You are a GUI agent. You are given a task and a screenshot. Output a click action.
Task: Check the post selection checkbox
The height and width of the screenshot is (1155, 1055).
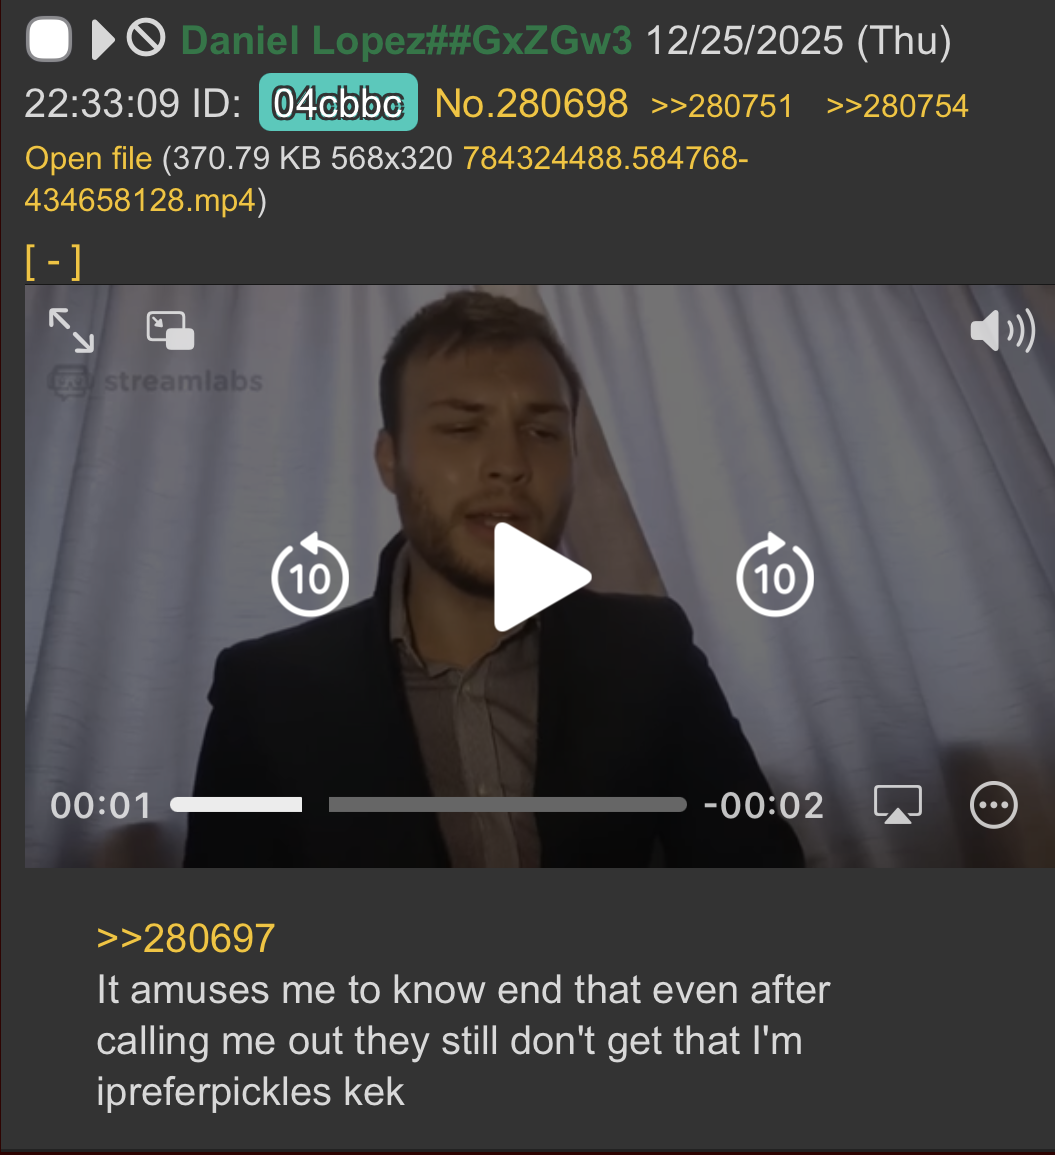click(49, 40)
